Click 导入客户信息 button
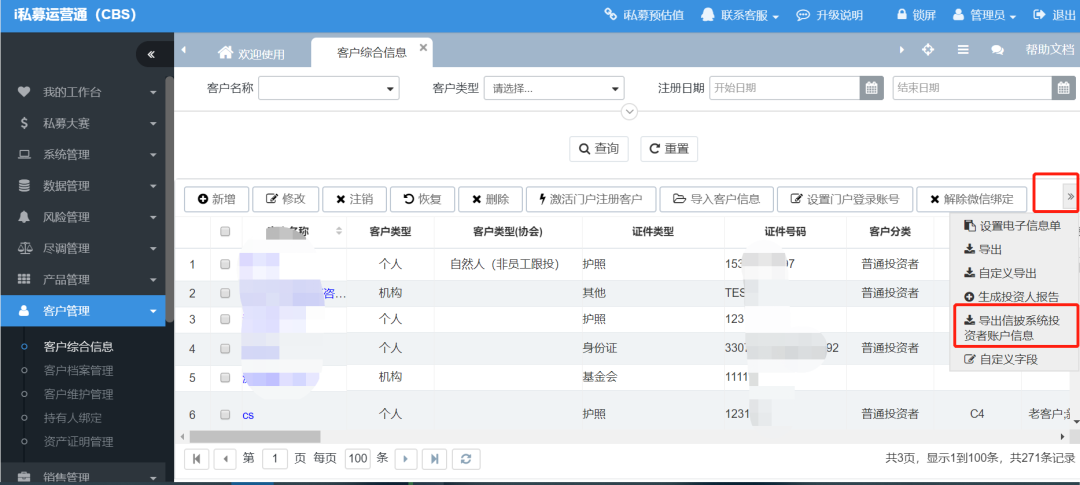 tap(716, 199)
